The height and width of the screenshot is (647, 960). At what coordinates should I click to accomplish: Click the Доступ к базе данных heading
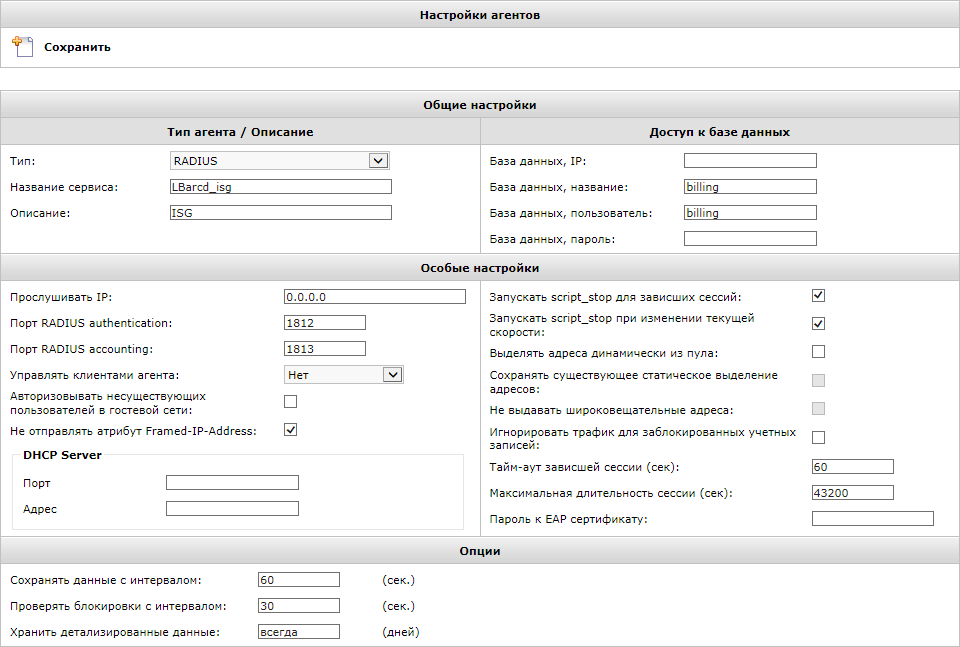(x=720, y=132)
